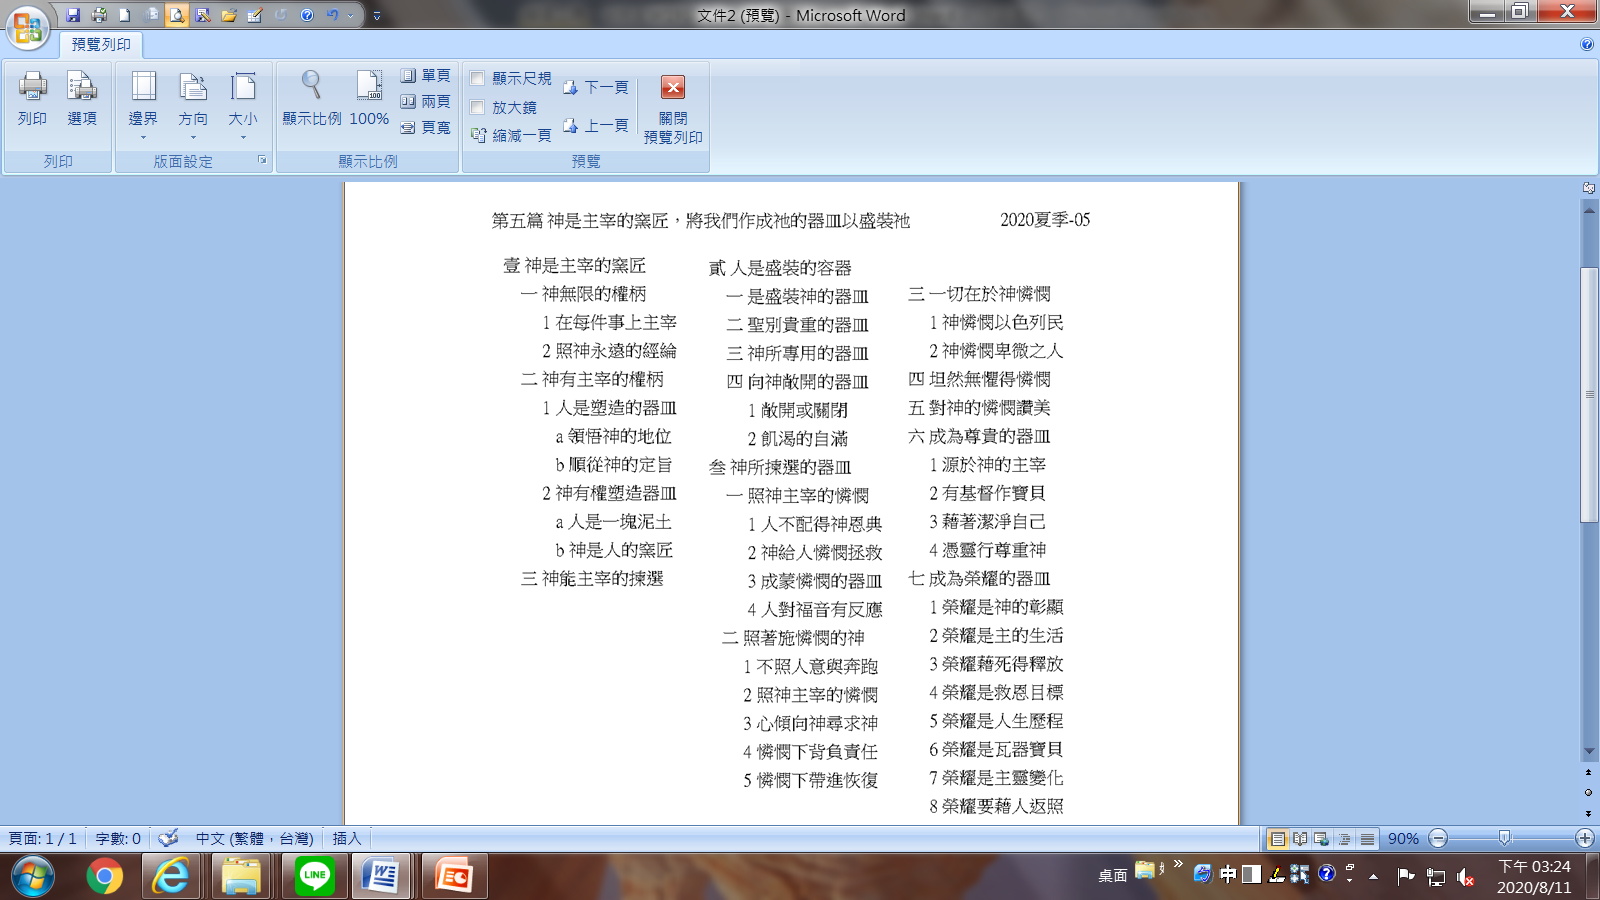Open the LINE app from the taskbar

pyautogui.click(x=315, y=876)
